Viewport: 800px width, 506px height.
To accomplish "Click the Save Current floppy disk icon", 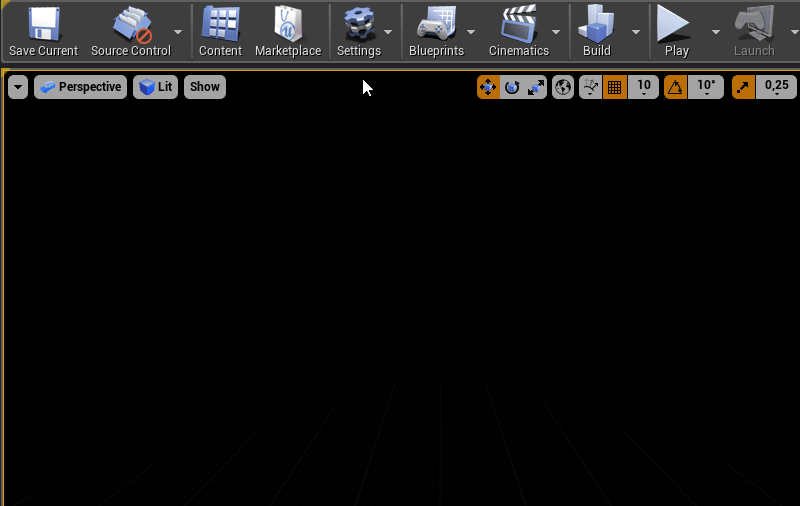I will pyautogui.click(x=43, y=23).
